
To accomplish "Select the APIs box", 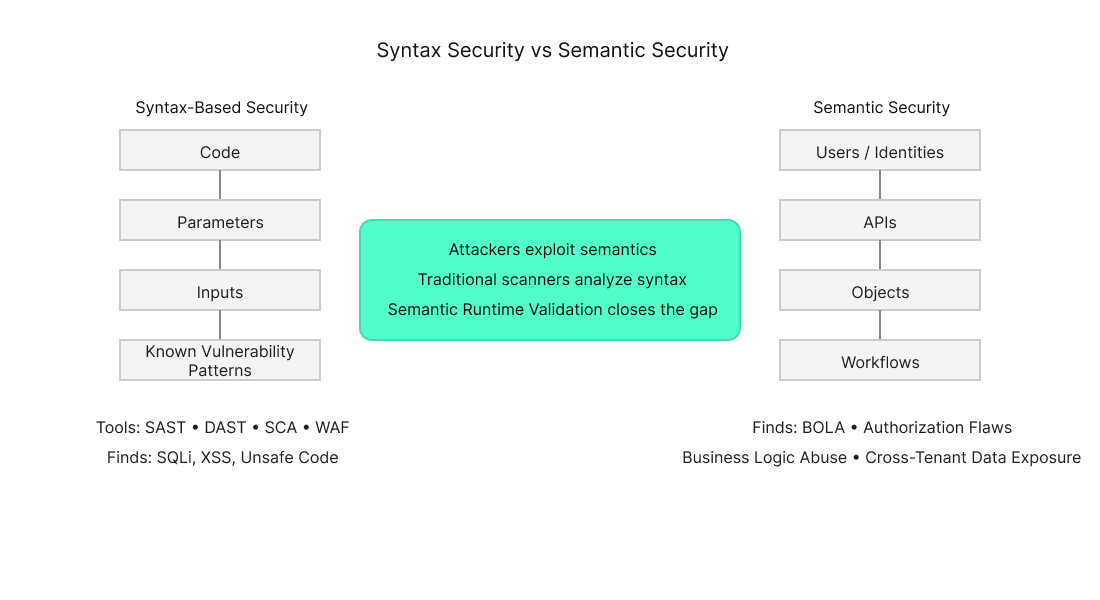I will click(x=880, y=220).
